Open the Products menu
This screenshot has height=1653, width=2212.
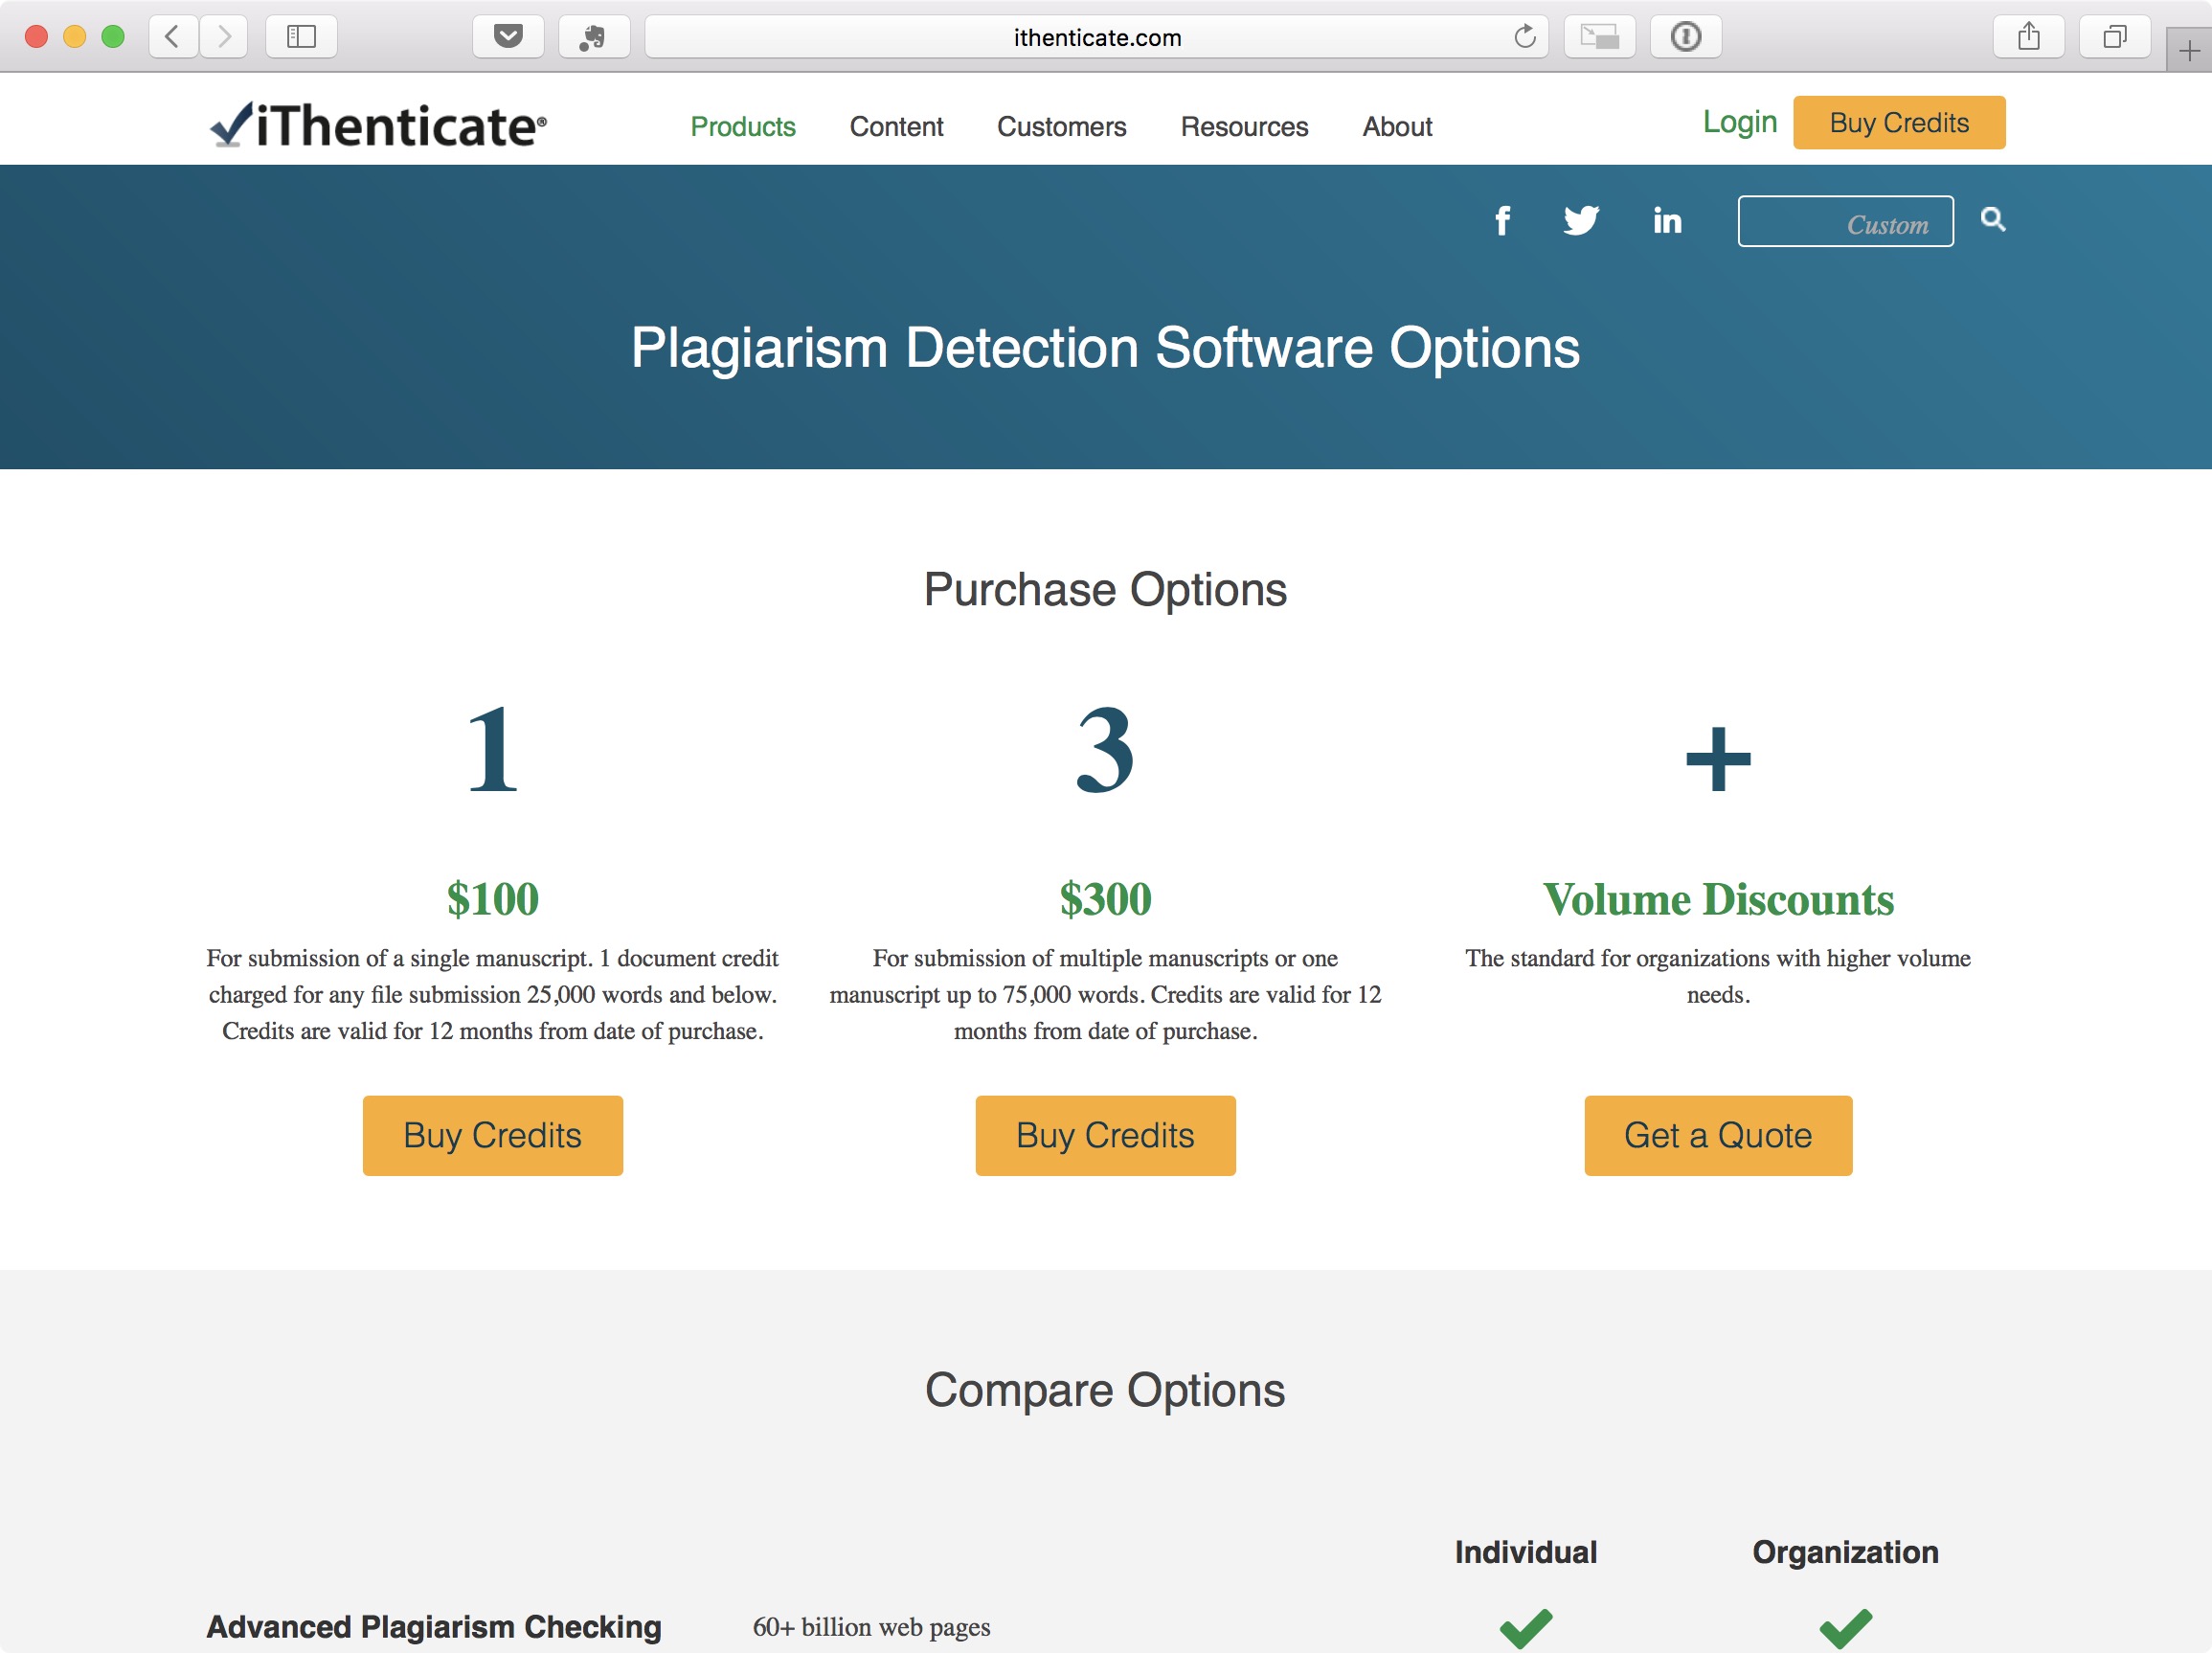point(743,127)
